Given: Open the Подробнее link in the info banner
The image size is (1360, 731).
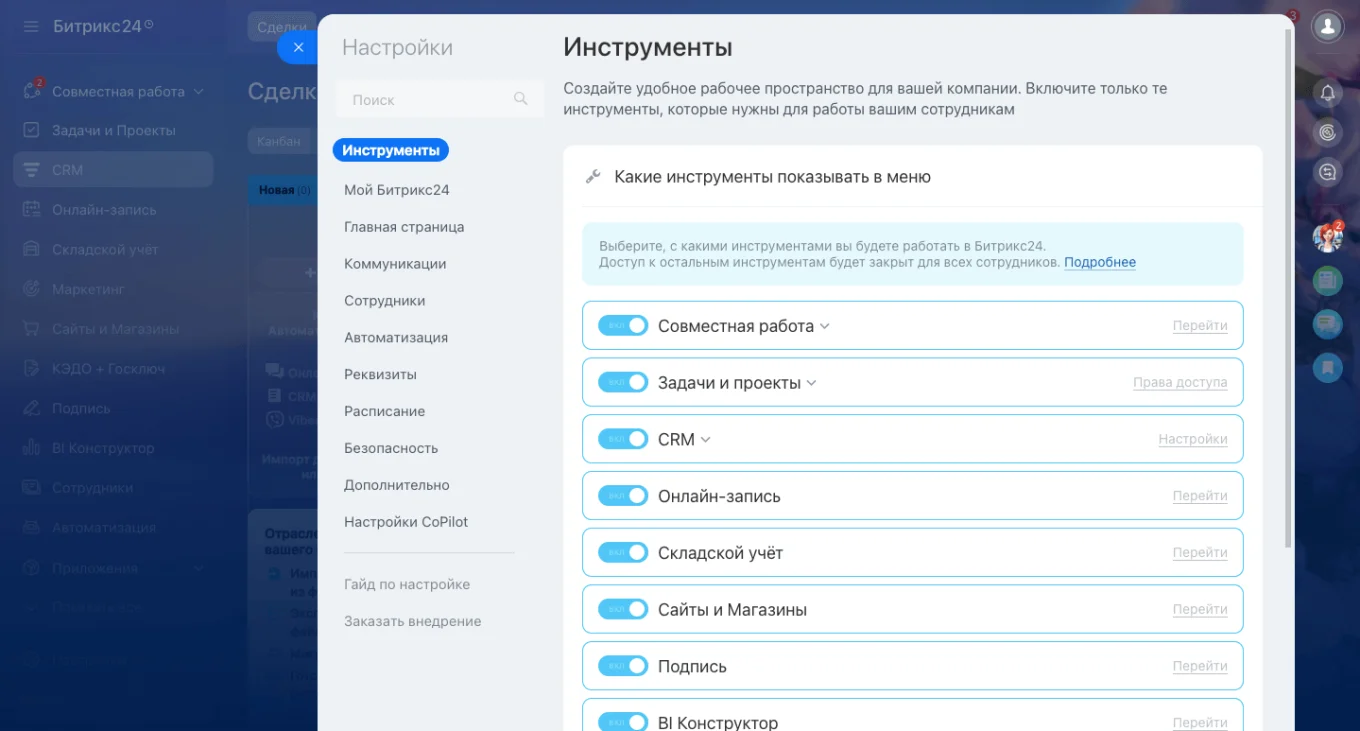Looking at the screenshot, I should point(1100,262).
